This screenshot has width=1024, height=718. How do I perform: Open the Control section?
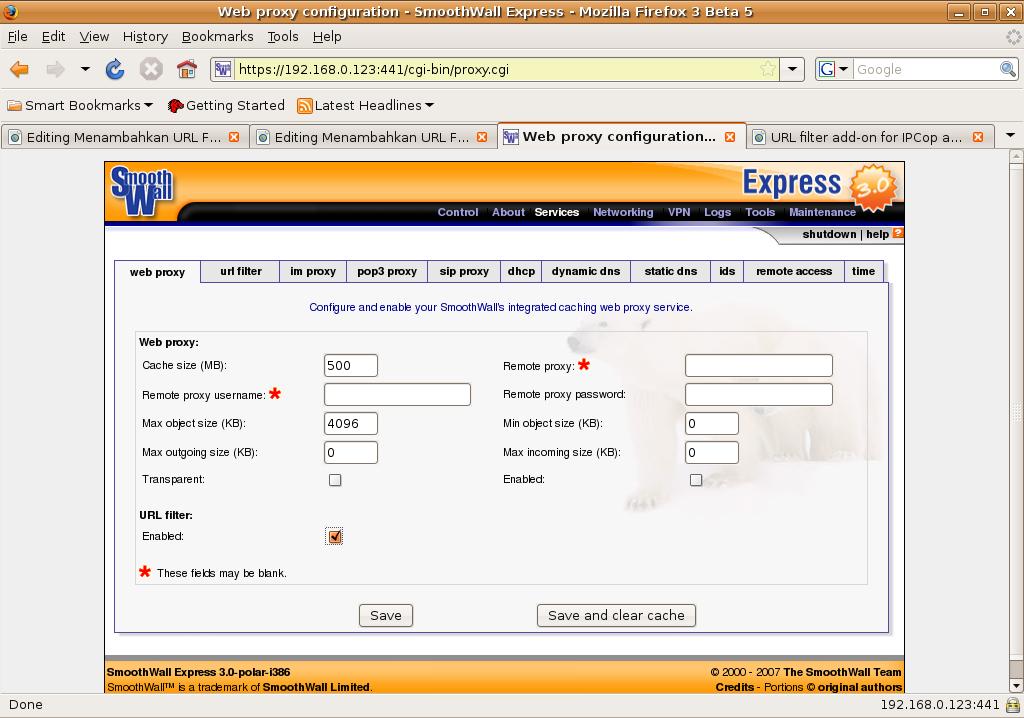(458, 212)
